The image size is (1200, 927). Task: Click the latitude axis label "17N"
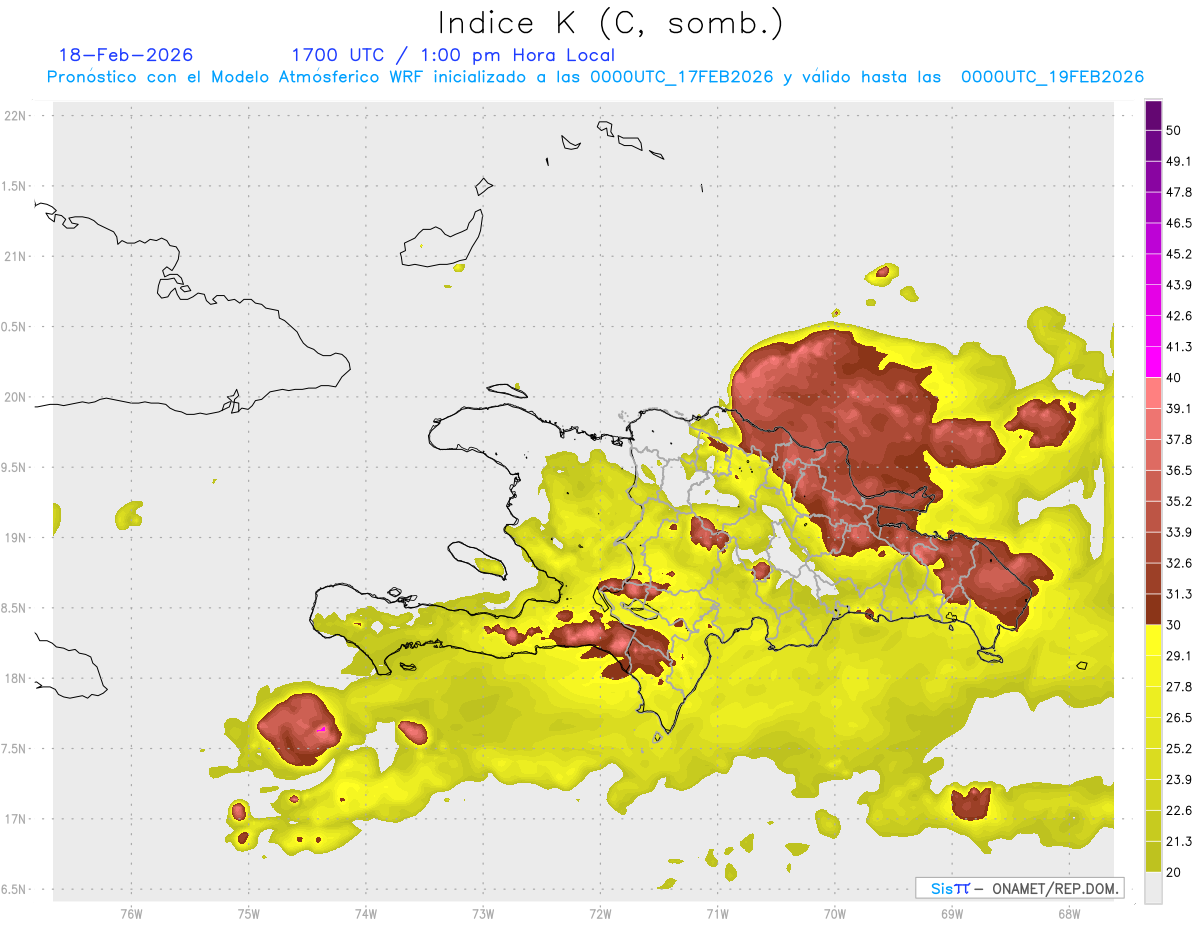point(17,819)
